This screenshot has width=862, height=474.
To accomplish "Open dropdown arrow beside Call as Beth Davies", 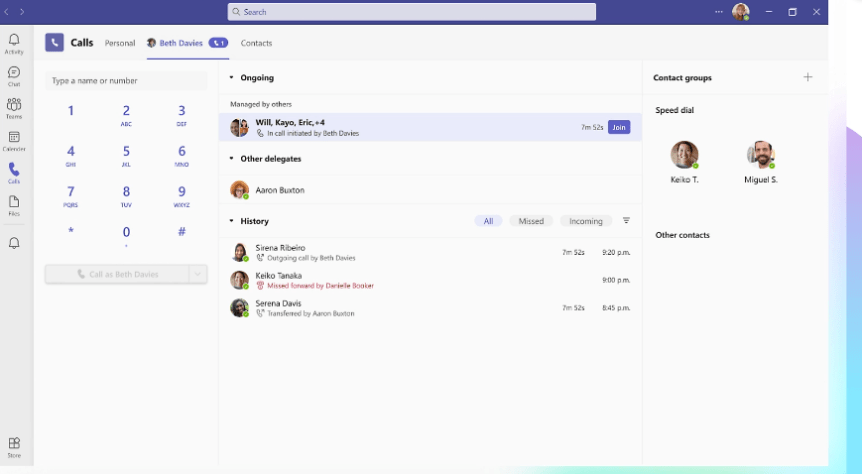I will tap(197, 274).
